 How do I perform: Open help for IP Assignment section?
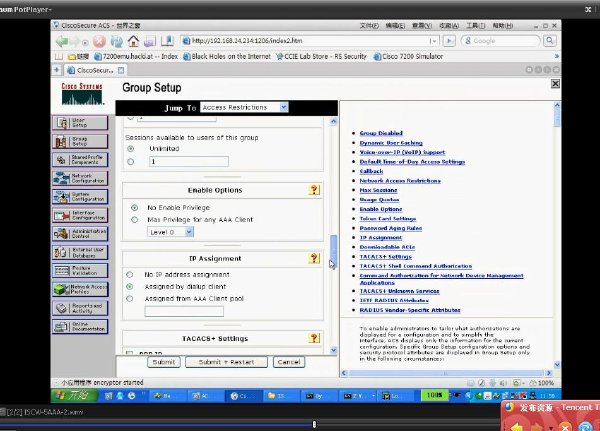click(x=314, y=258)
